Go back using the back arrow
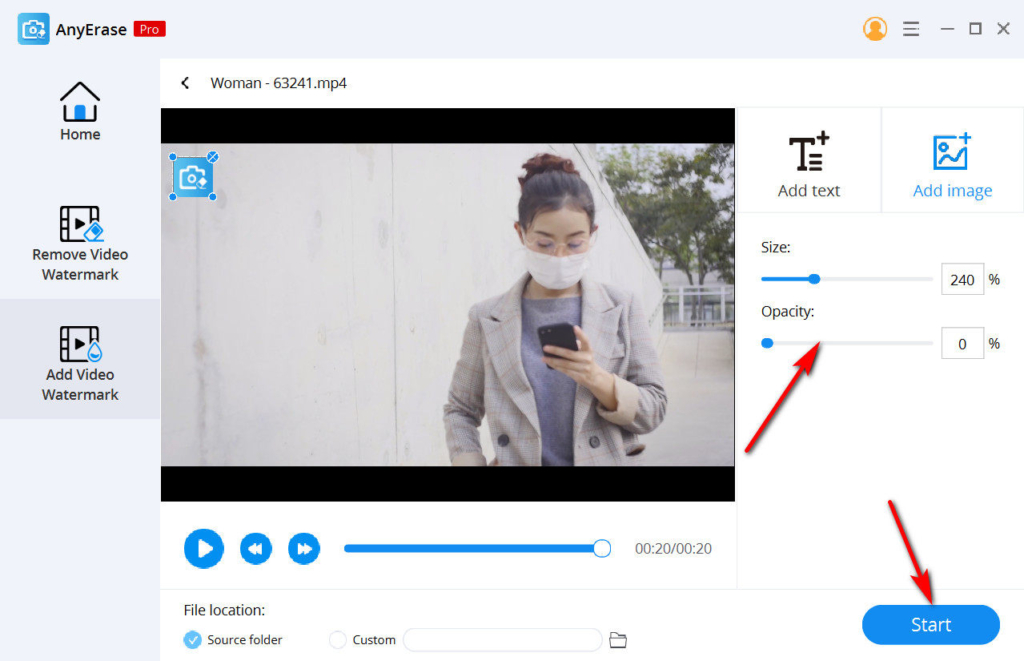The image size is (1024, 661). click(185, 83)
